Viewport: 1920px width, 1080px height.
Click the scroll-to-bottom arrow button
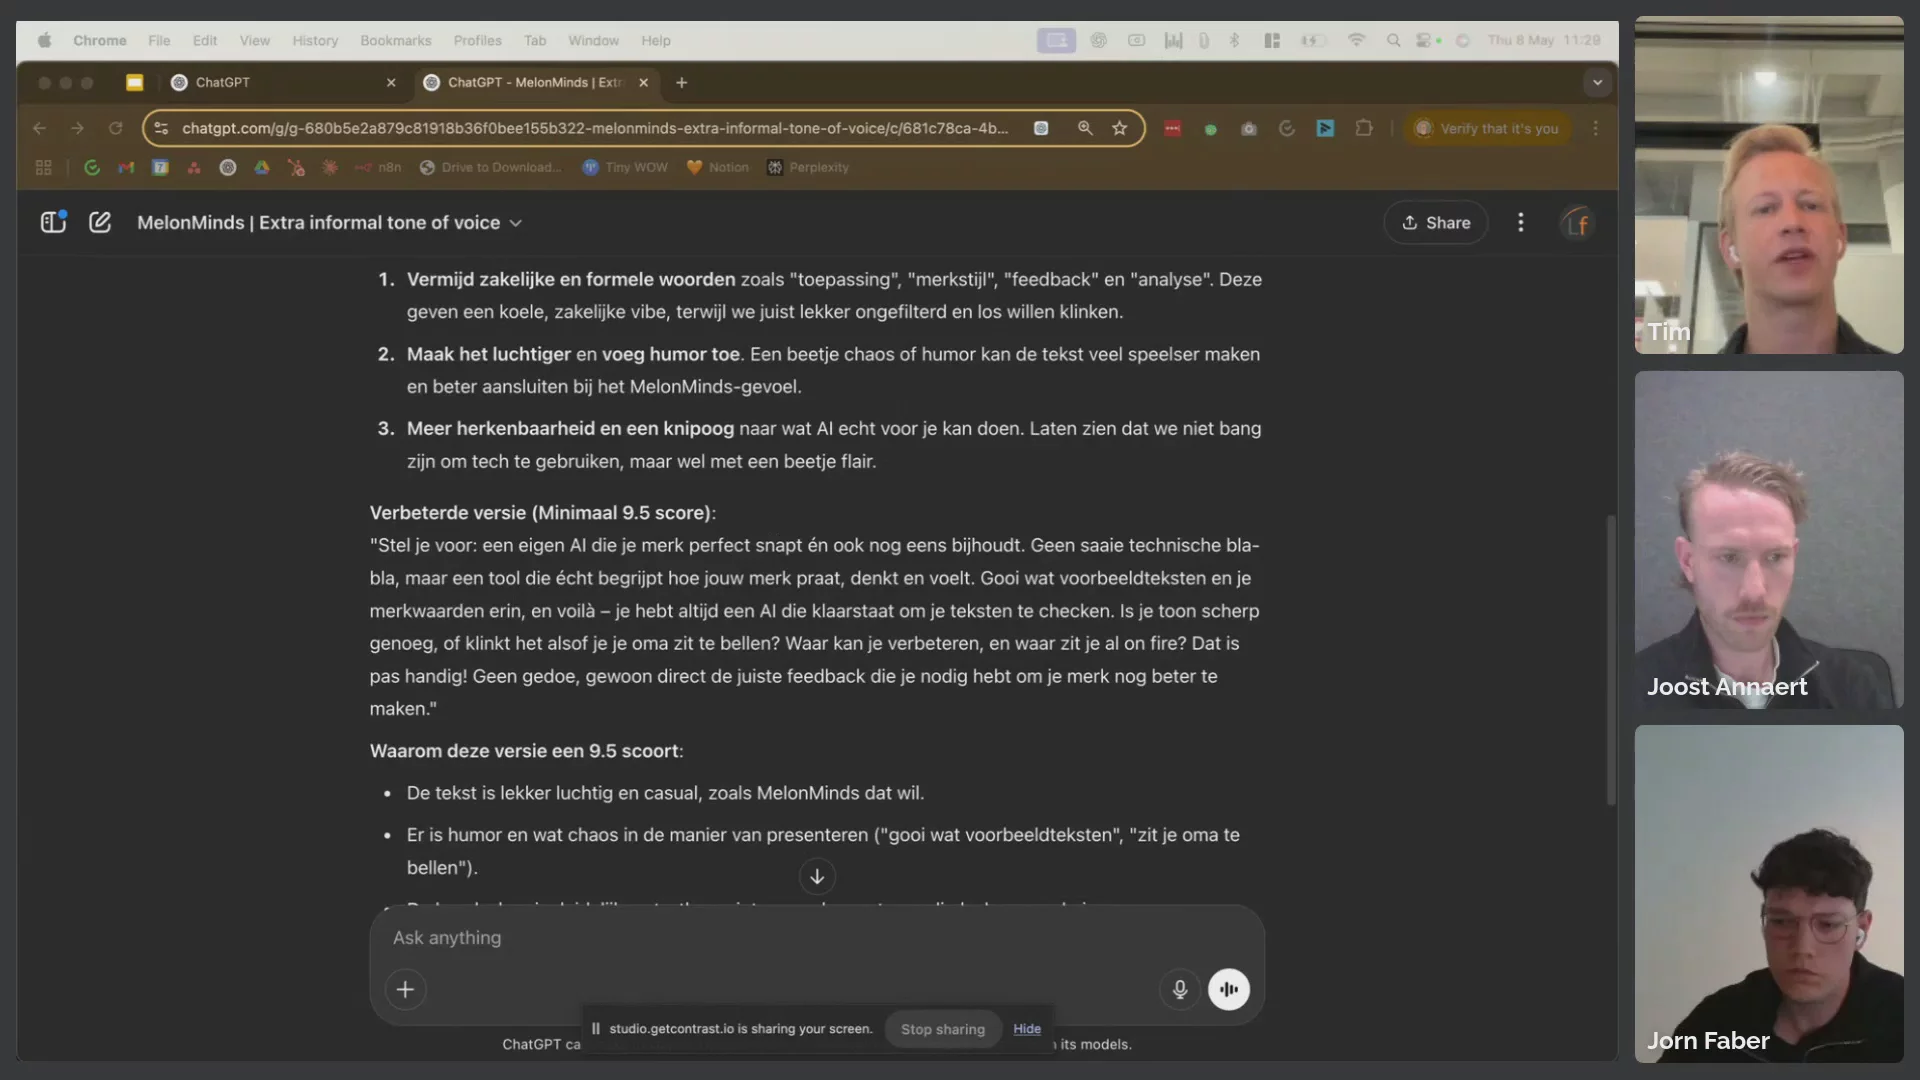coord(817,876)
